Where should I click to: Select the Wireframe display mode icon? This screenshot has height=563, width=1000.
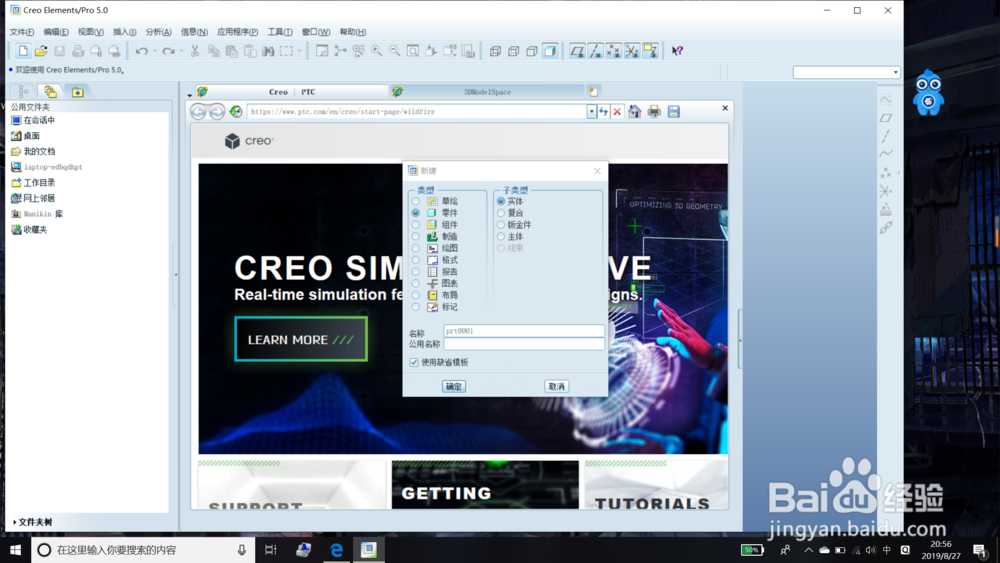point(496,51)
